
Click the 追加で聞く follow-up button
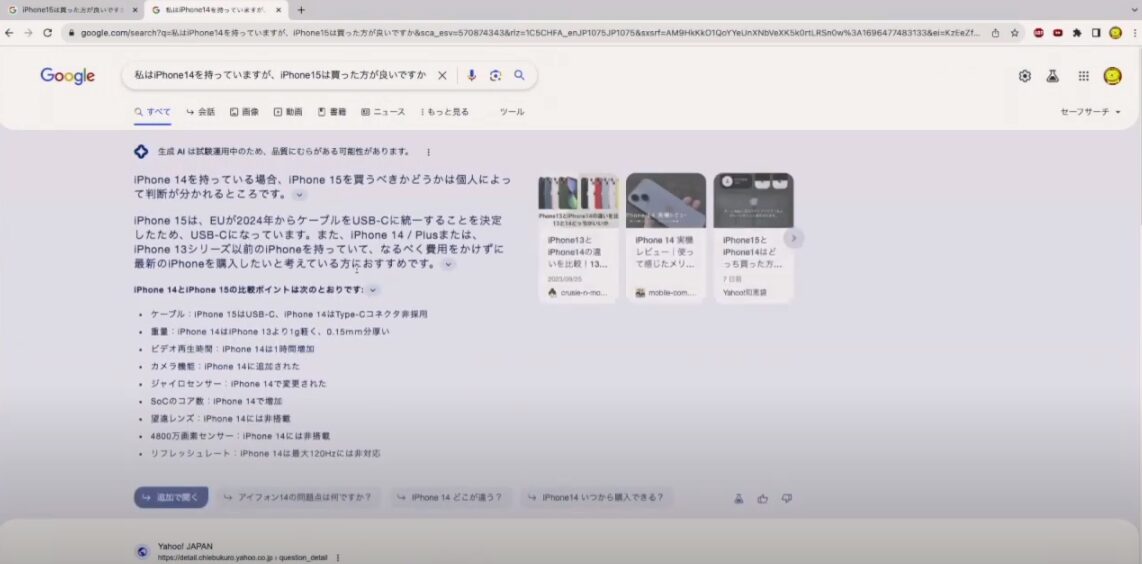[x=171, y=497]
